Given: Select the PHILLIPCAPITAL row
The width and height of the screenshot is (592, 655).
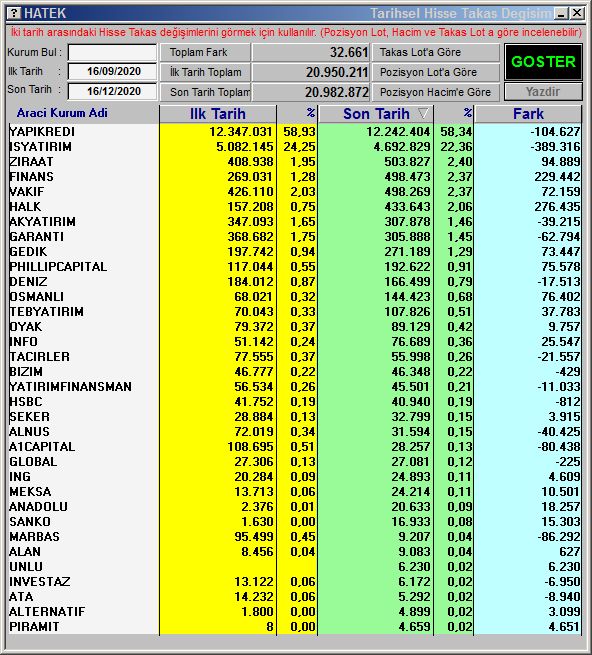Looking at the screenshot, I should pos(295,267).
